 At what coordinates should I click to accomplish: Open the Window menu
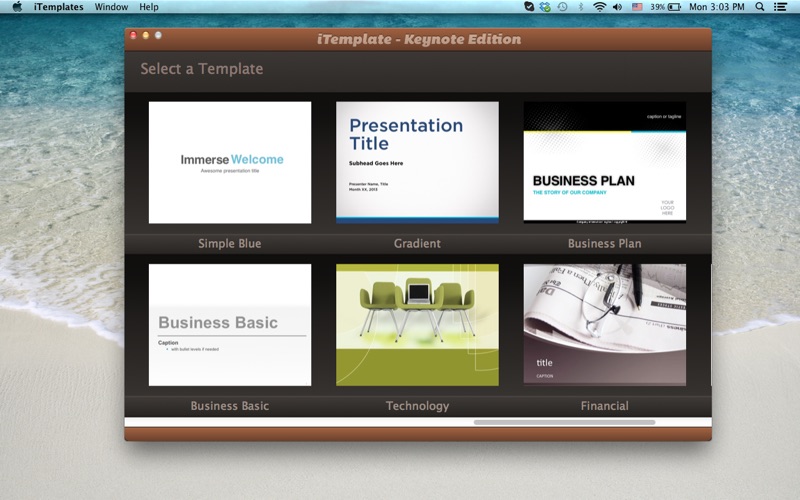pos(111,7)
